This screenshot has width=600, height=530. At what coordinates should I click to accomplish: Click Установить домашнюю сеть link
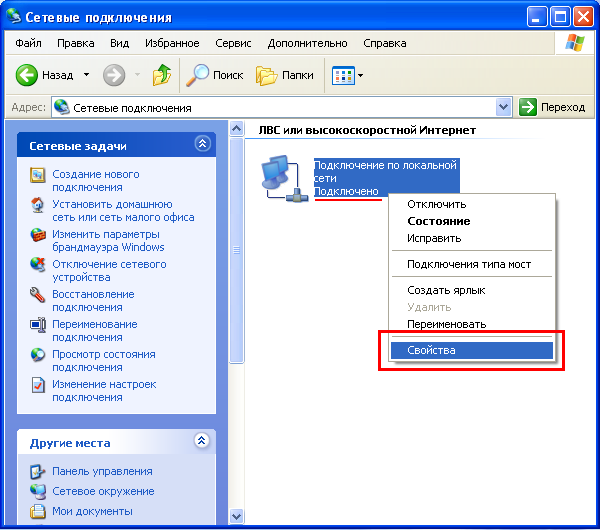tap(123, 211)
